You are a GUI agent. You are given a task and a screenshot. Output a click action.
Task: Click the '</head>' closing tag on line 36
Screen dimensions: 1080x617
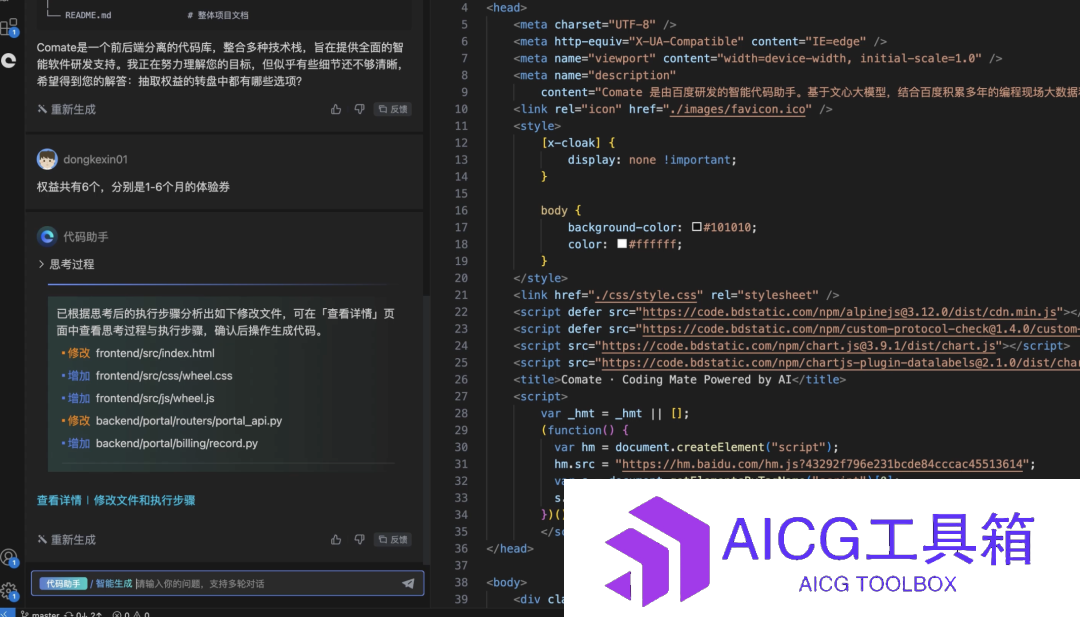[x=510, y=549]
